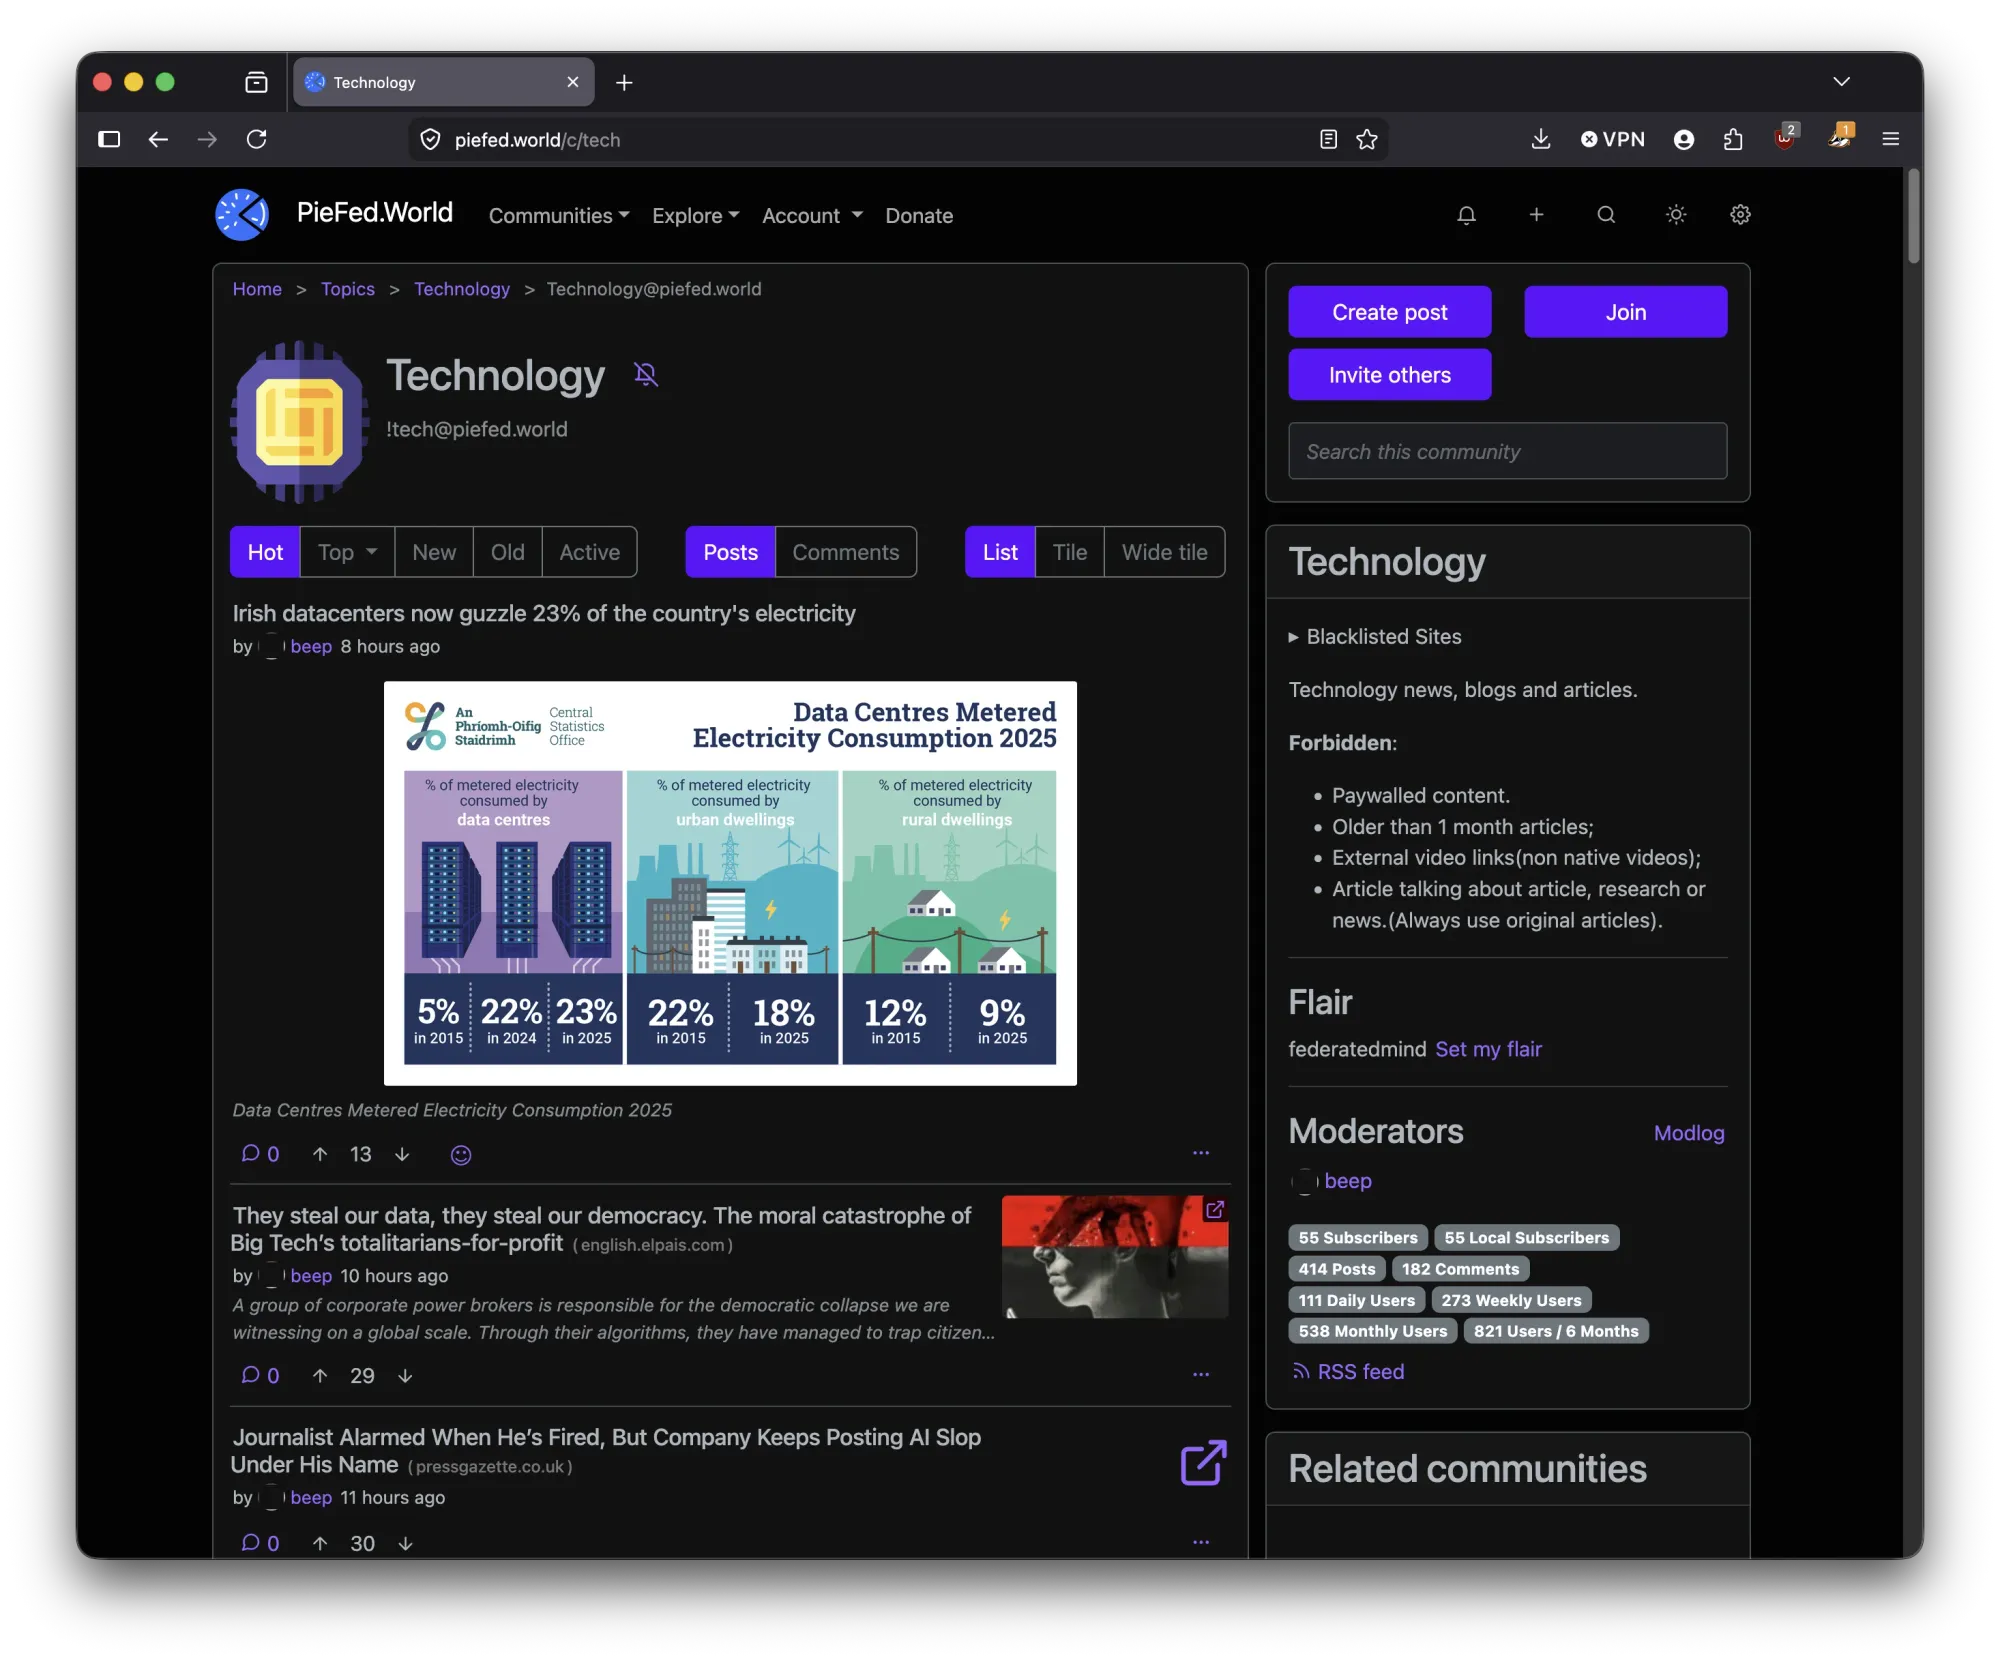Expand the Account menu

812,216
